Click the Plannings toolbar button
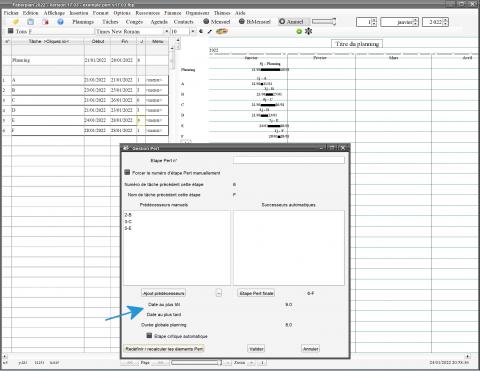 [x=83, y=22]
